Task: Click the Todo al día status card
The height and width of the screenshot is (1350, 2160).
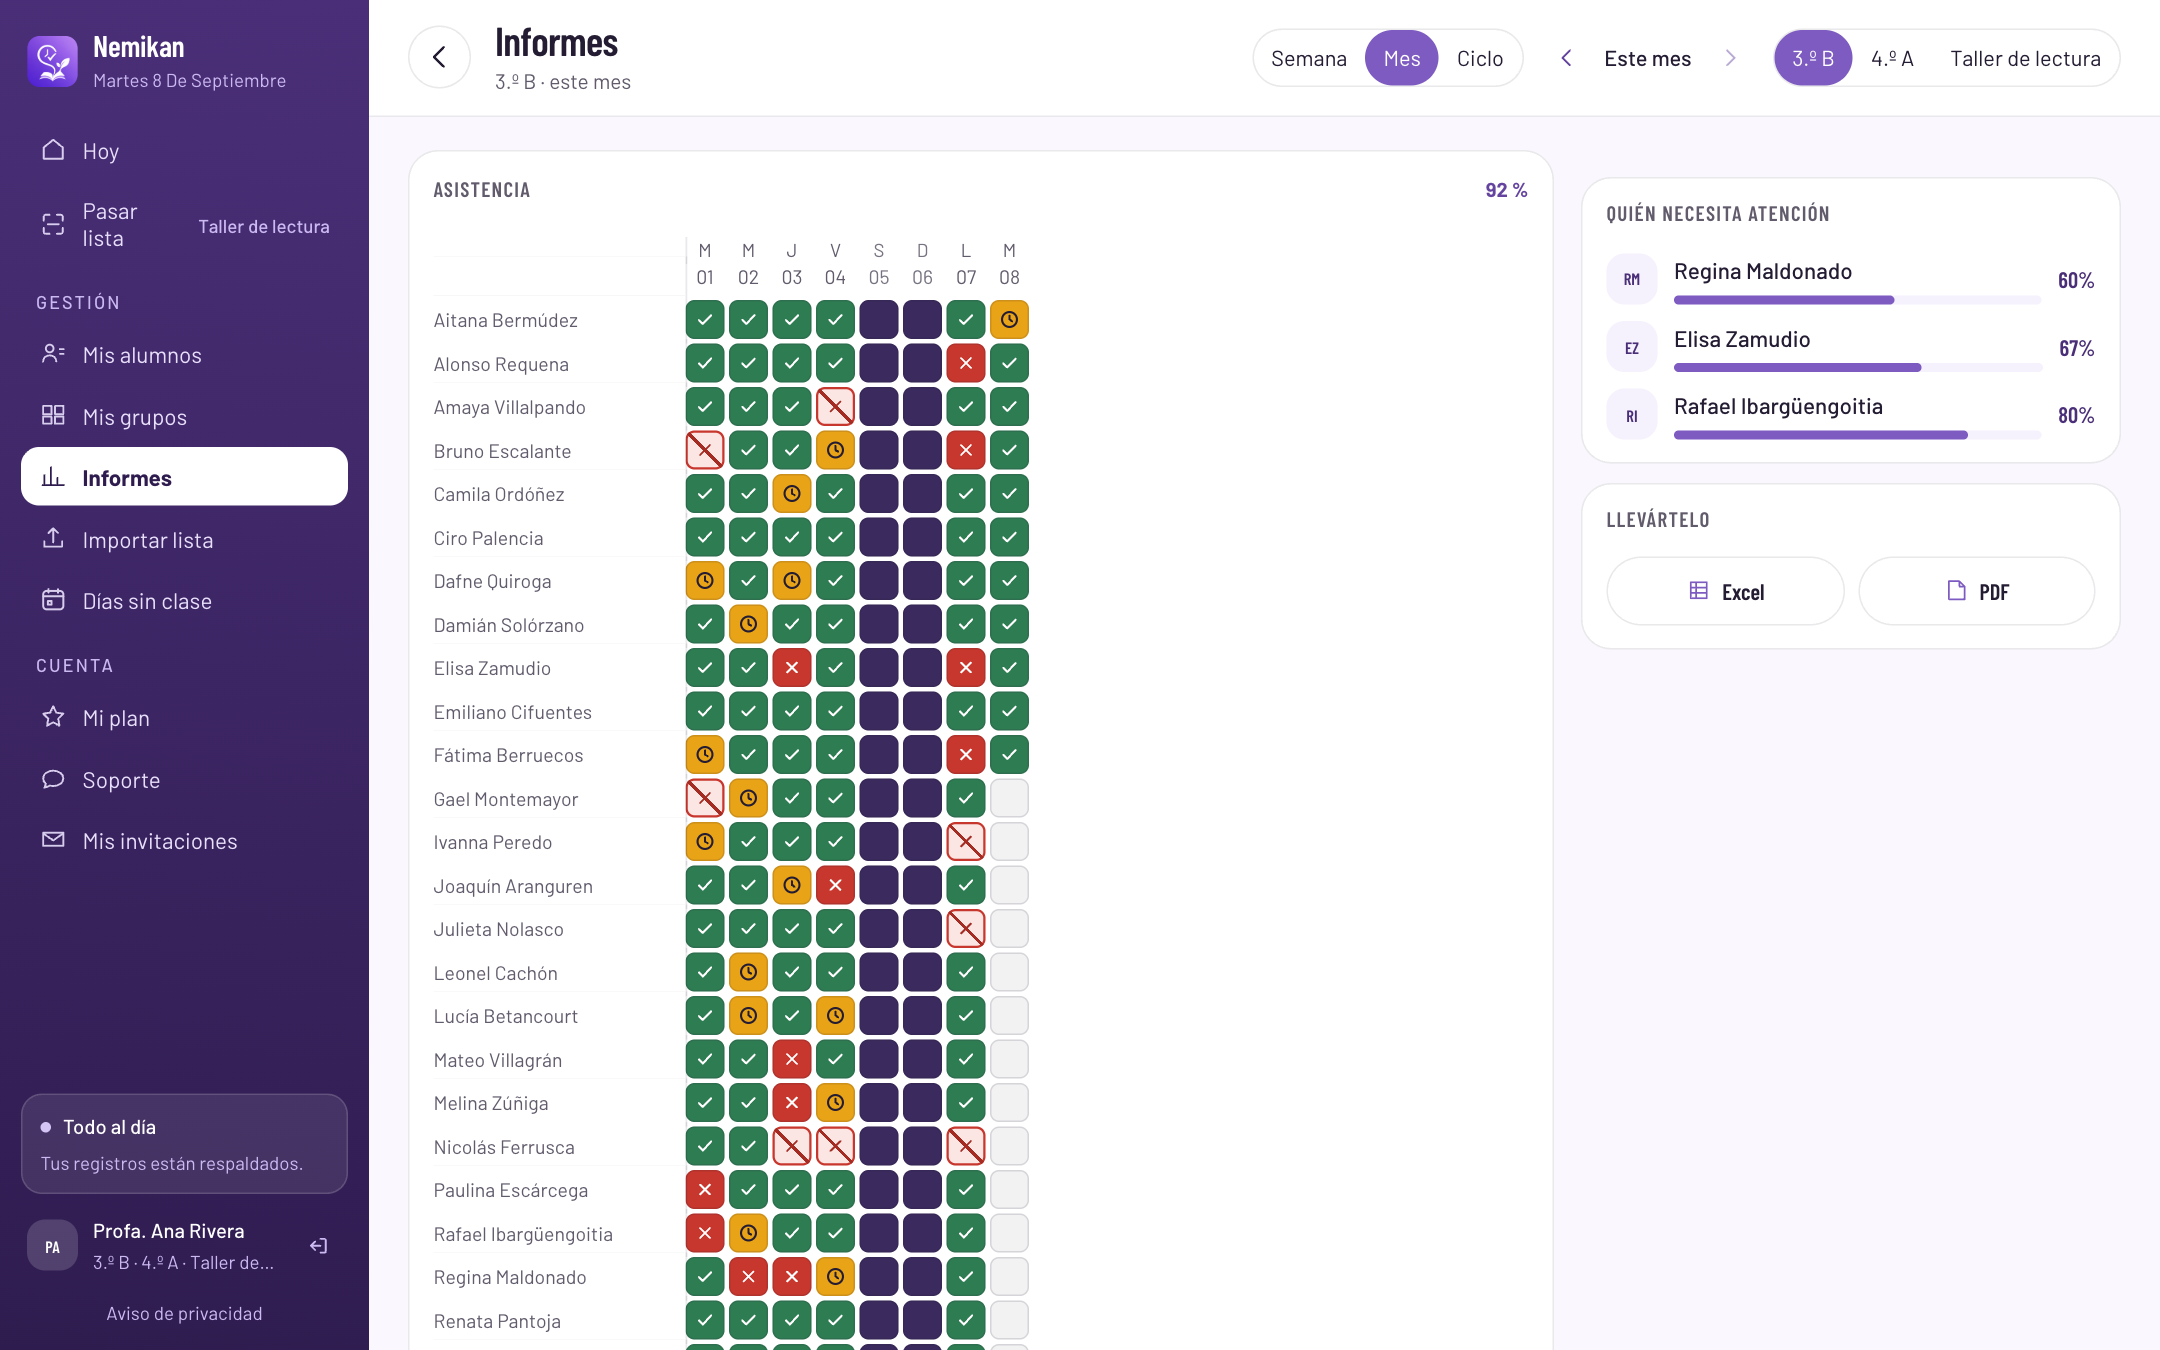Action: 184,1144
